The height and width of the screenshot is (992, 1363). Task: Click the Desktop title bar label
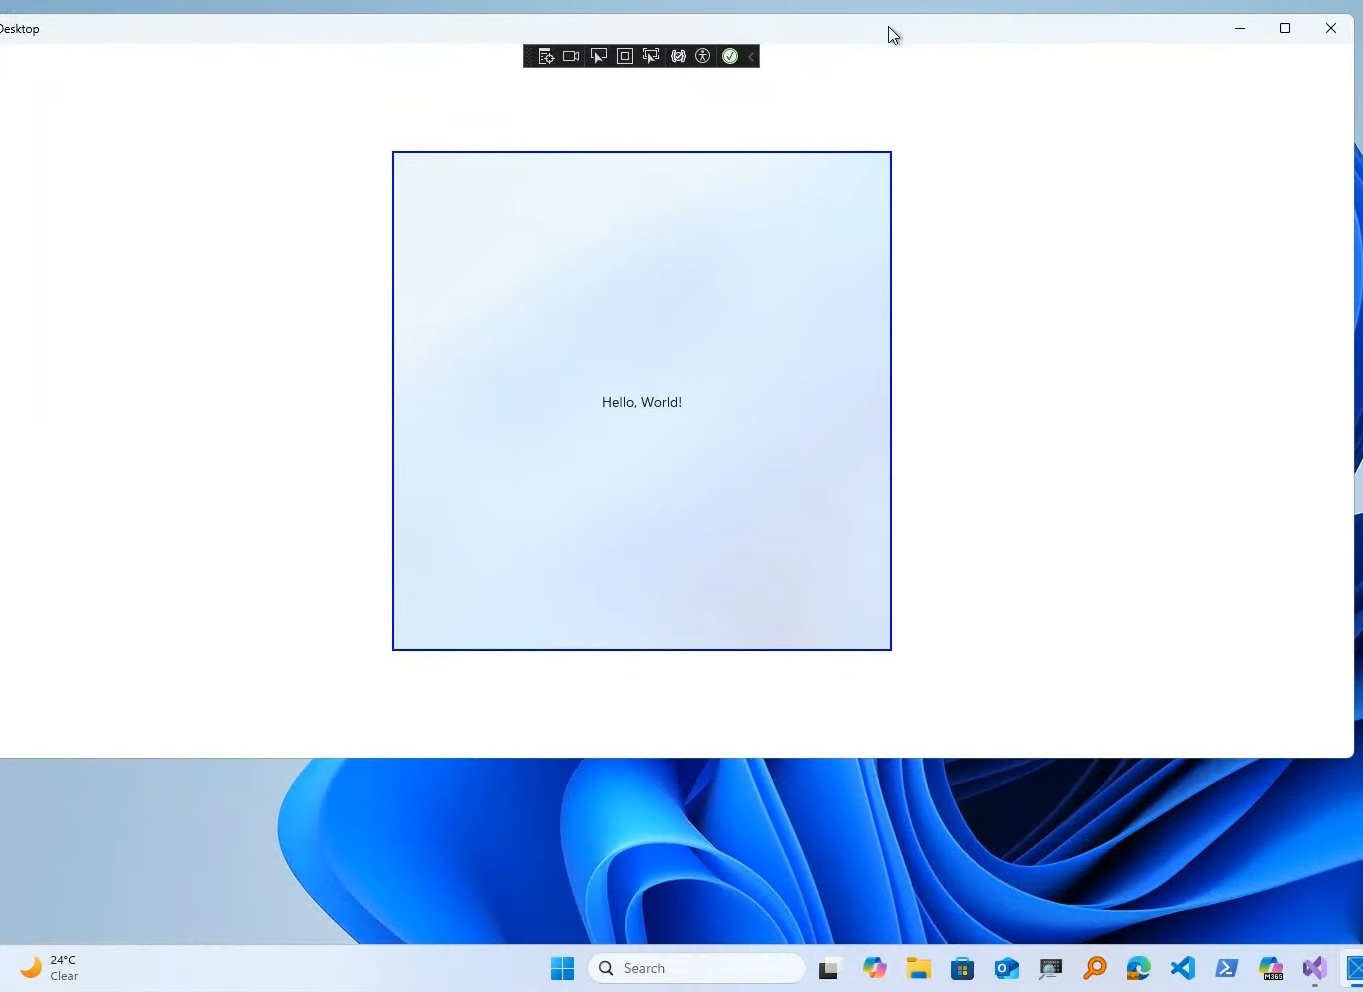pyautogui.click(x=19, y=28)
